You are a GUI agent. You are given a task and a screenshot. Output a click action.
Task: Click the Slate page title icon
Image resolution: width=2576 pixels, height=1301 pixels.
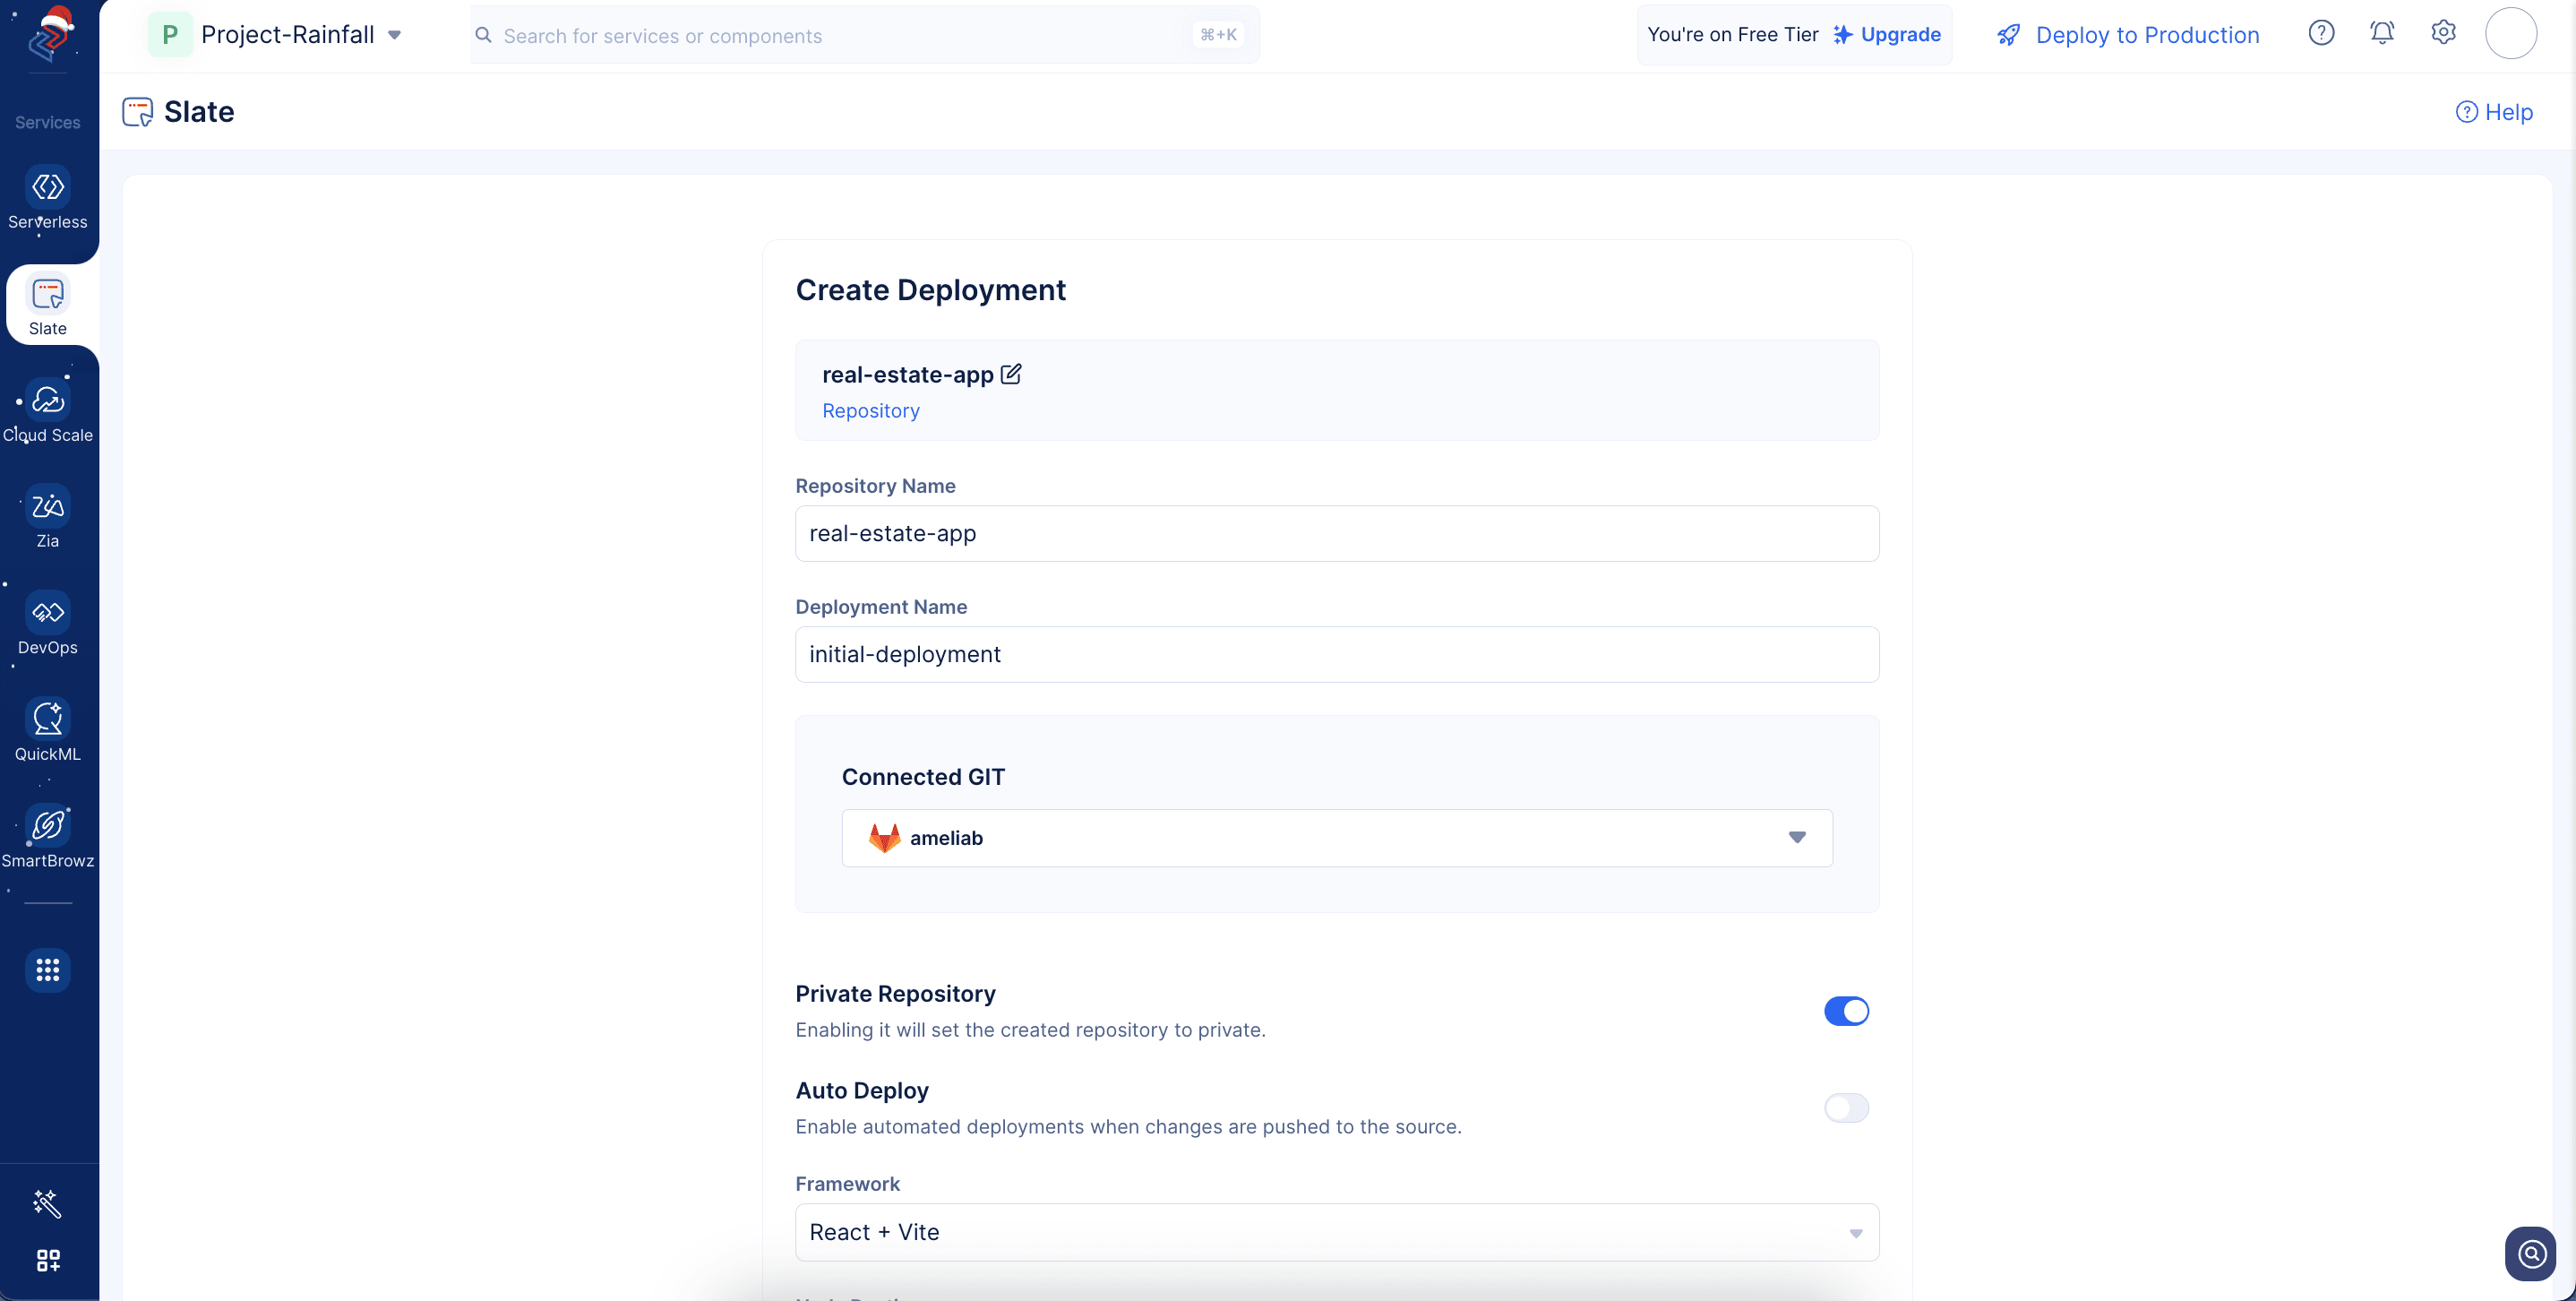point(138,111)
